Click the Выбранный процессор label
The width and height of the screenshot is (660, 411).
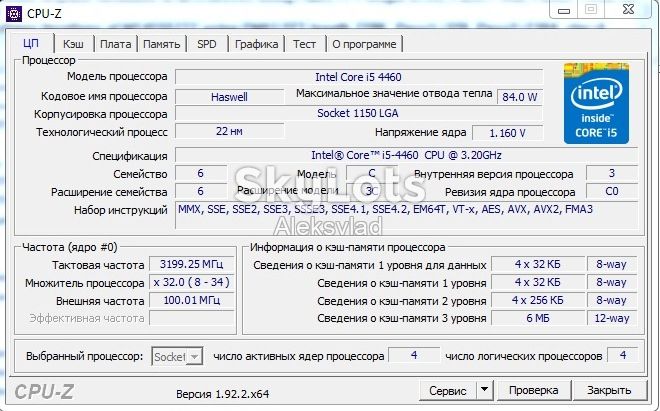point(85,356)
